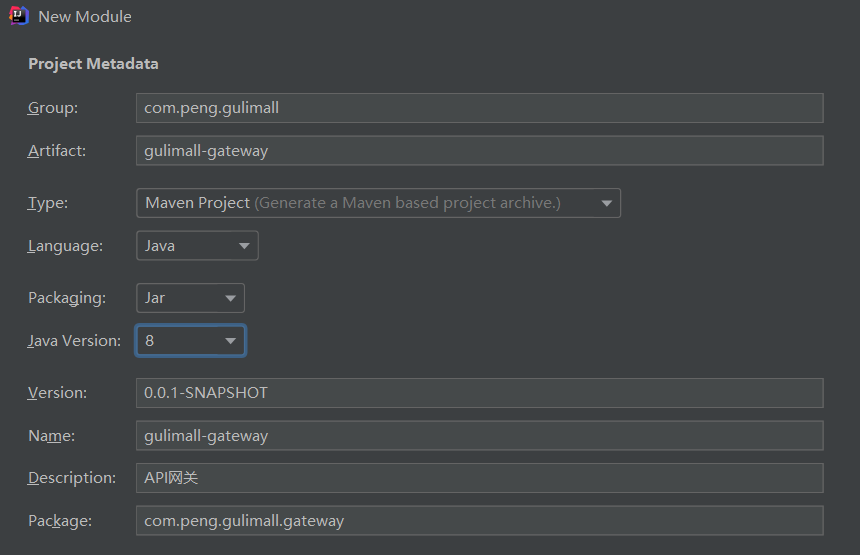860x555 pixels.
Task: Expand the Language combo box
Action: [x=197, y=246]
